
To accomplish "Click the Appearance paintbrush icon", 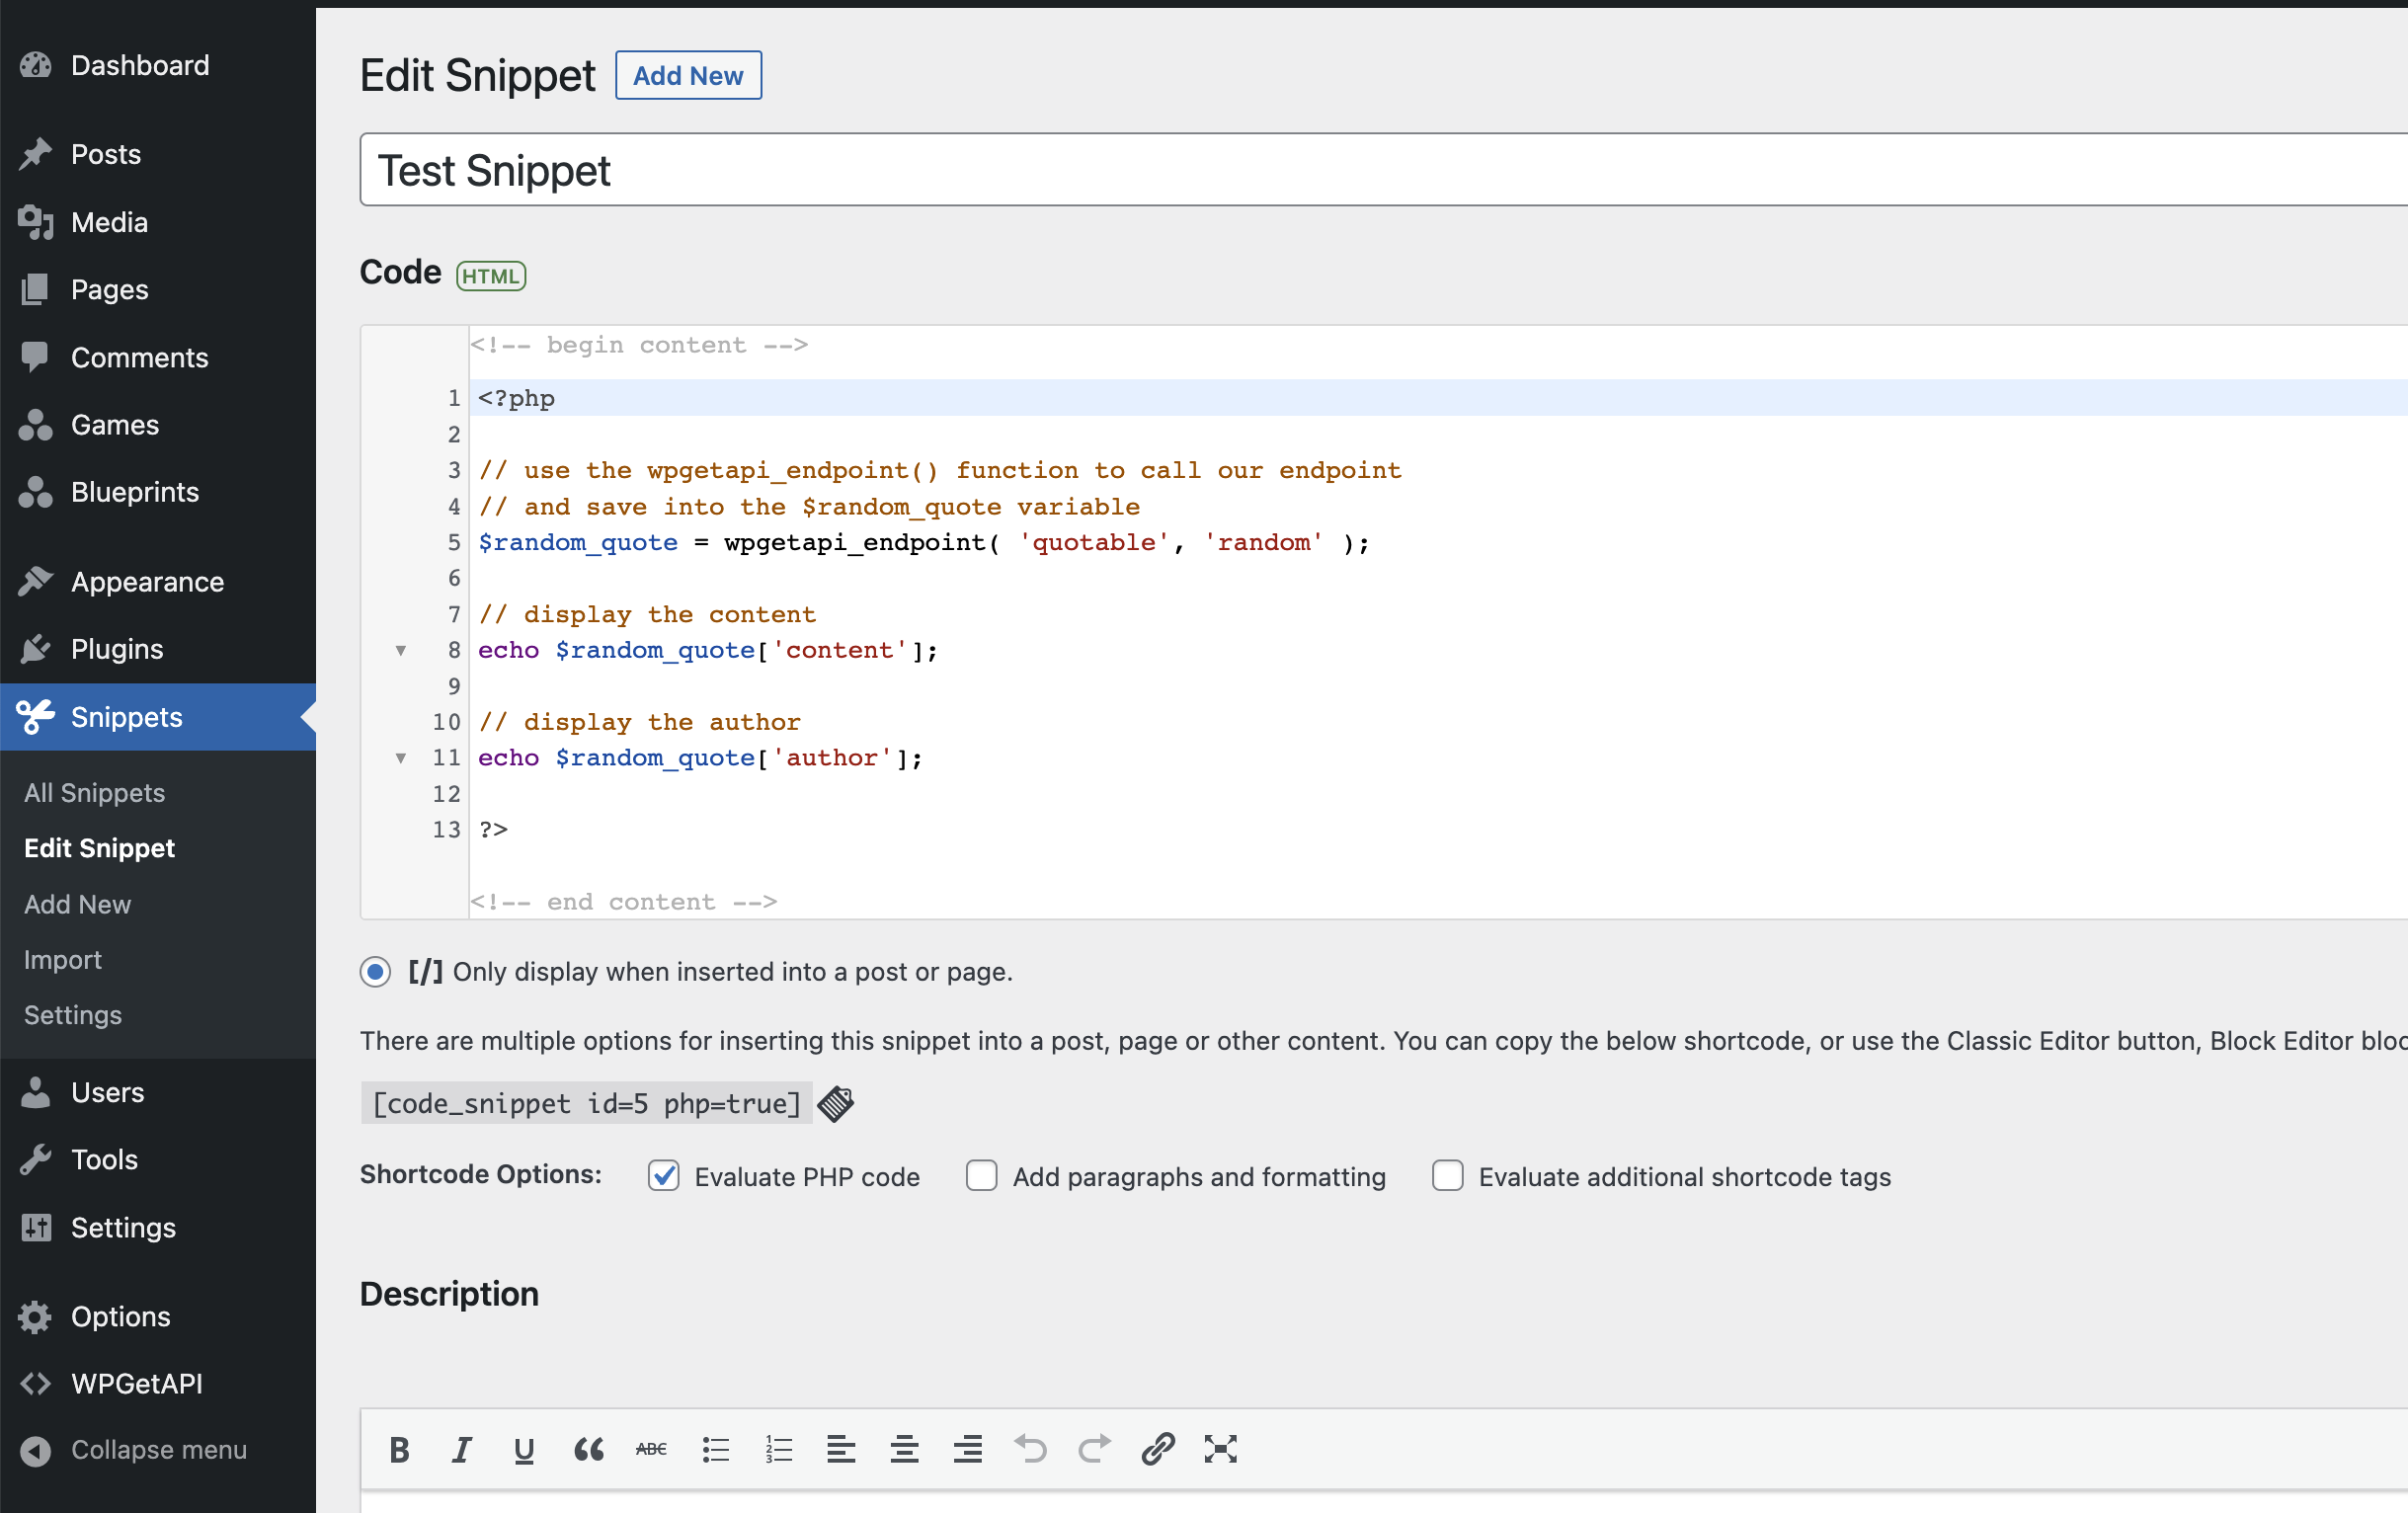I will 35,581.
